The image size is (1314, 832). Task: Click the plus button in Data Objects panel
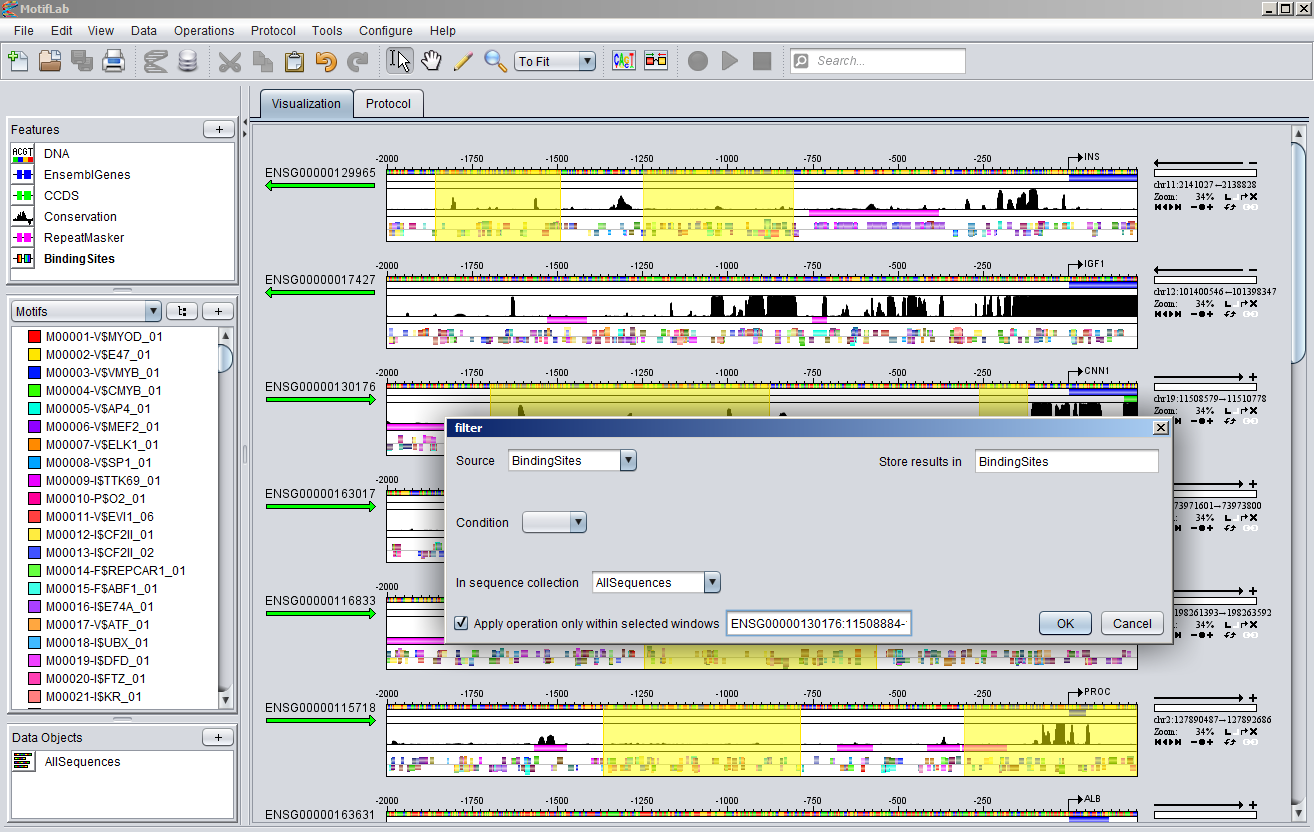tap(219, 737)
